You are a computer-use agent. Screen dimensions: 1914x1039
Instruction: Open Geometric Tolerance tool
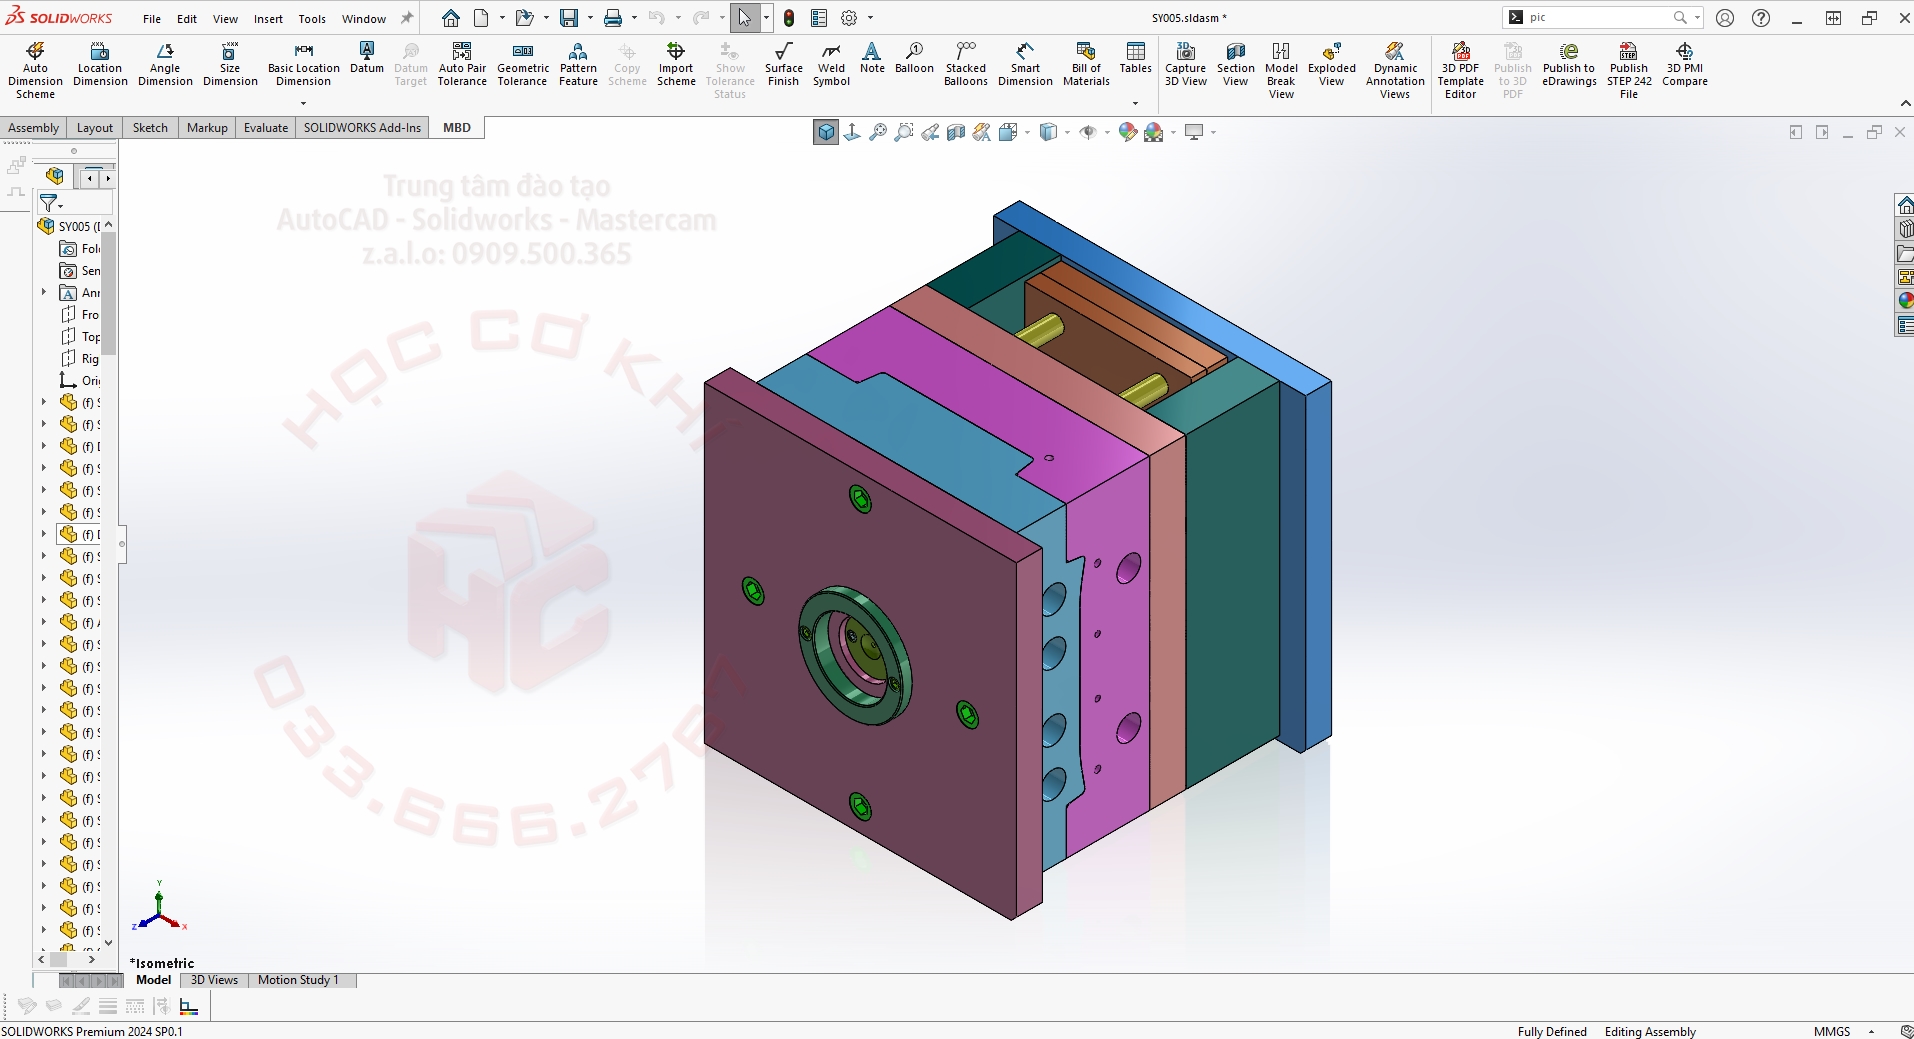point(523,64)
